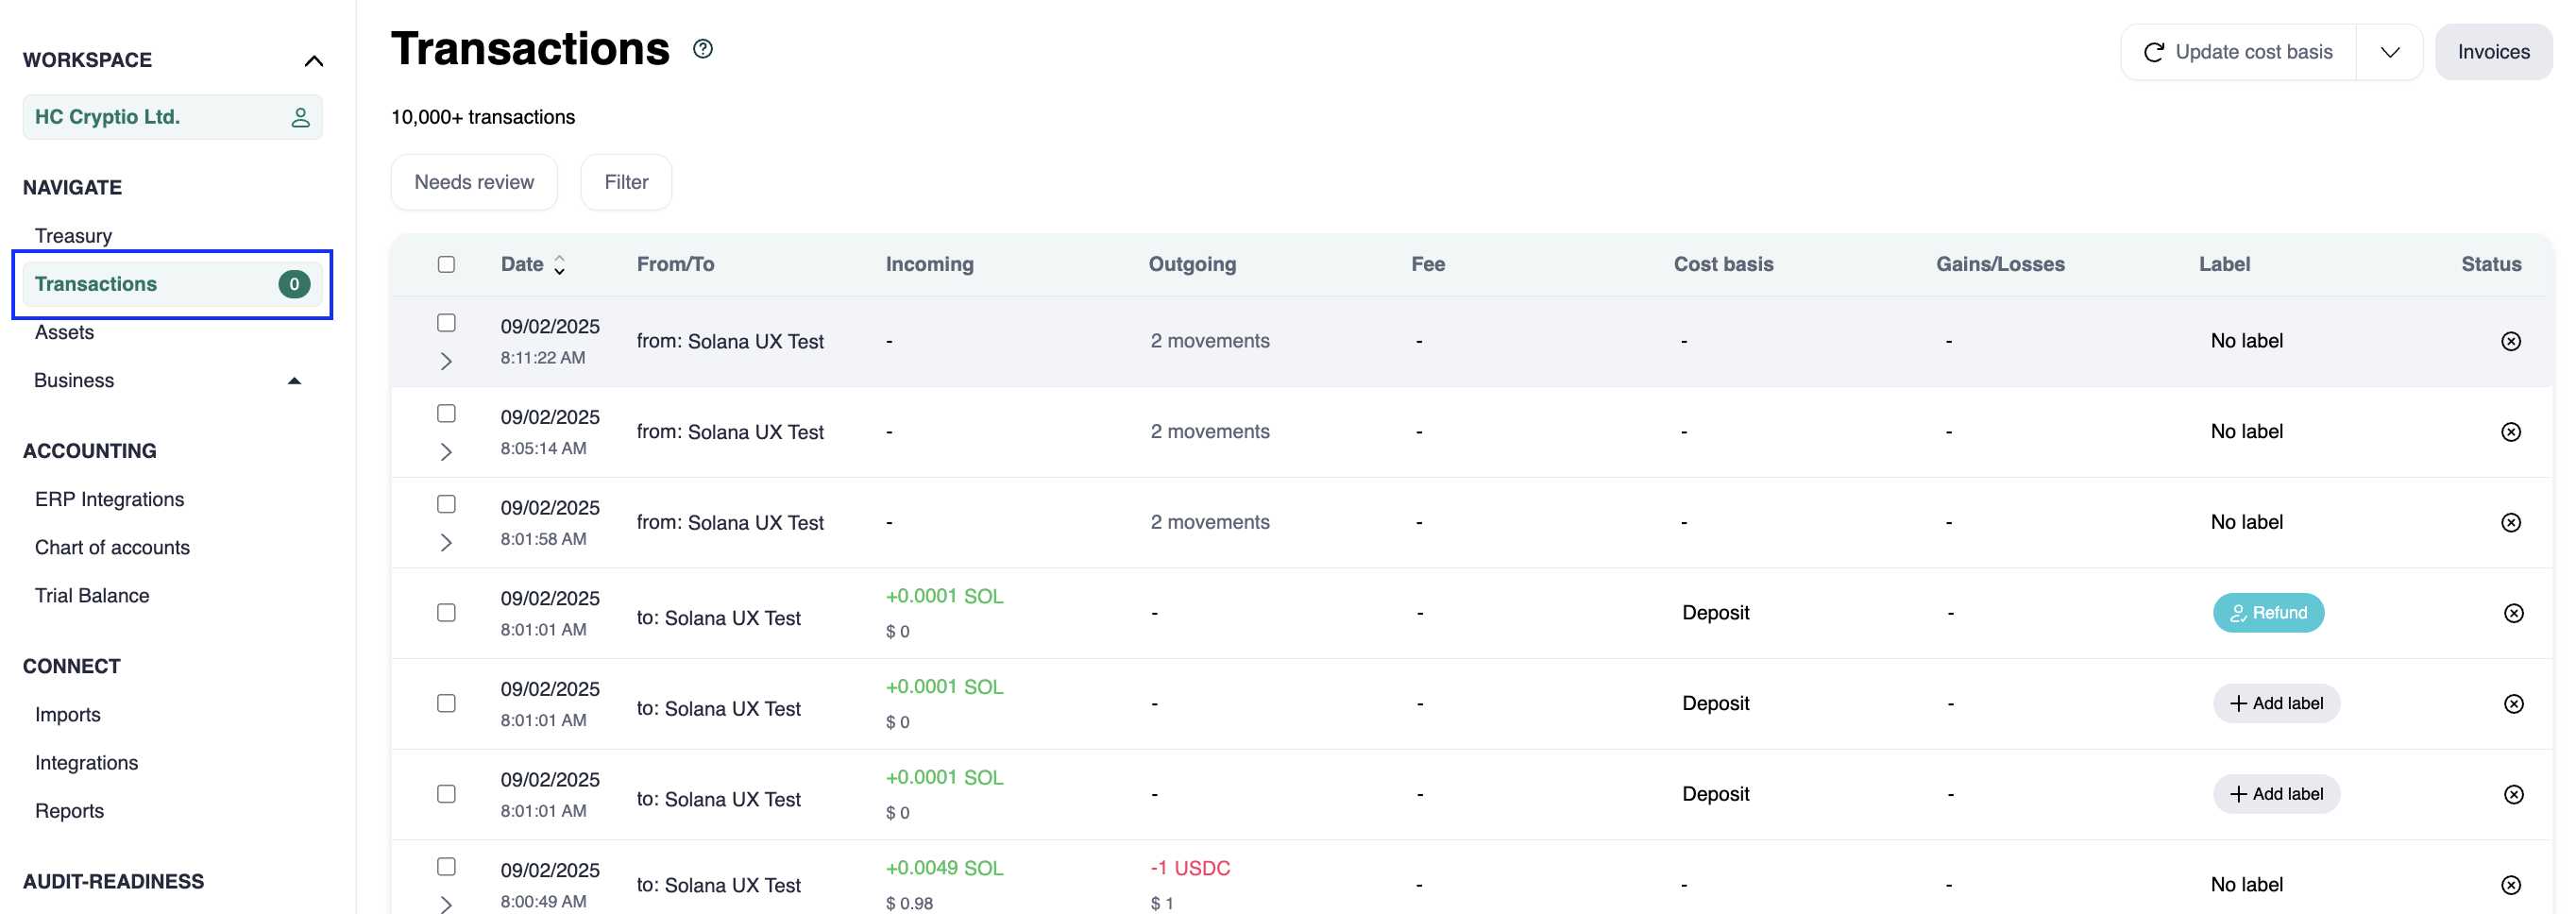Click status icon of 8:01:58 AM transaction
The image size is (2576, 914).
pyautogui.click(x=2510, y=522)
